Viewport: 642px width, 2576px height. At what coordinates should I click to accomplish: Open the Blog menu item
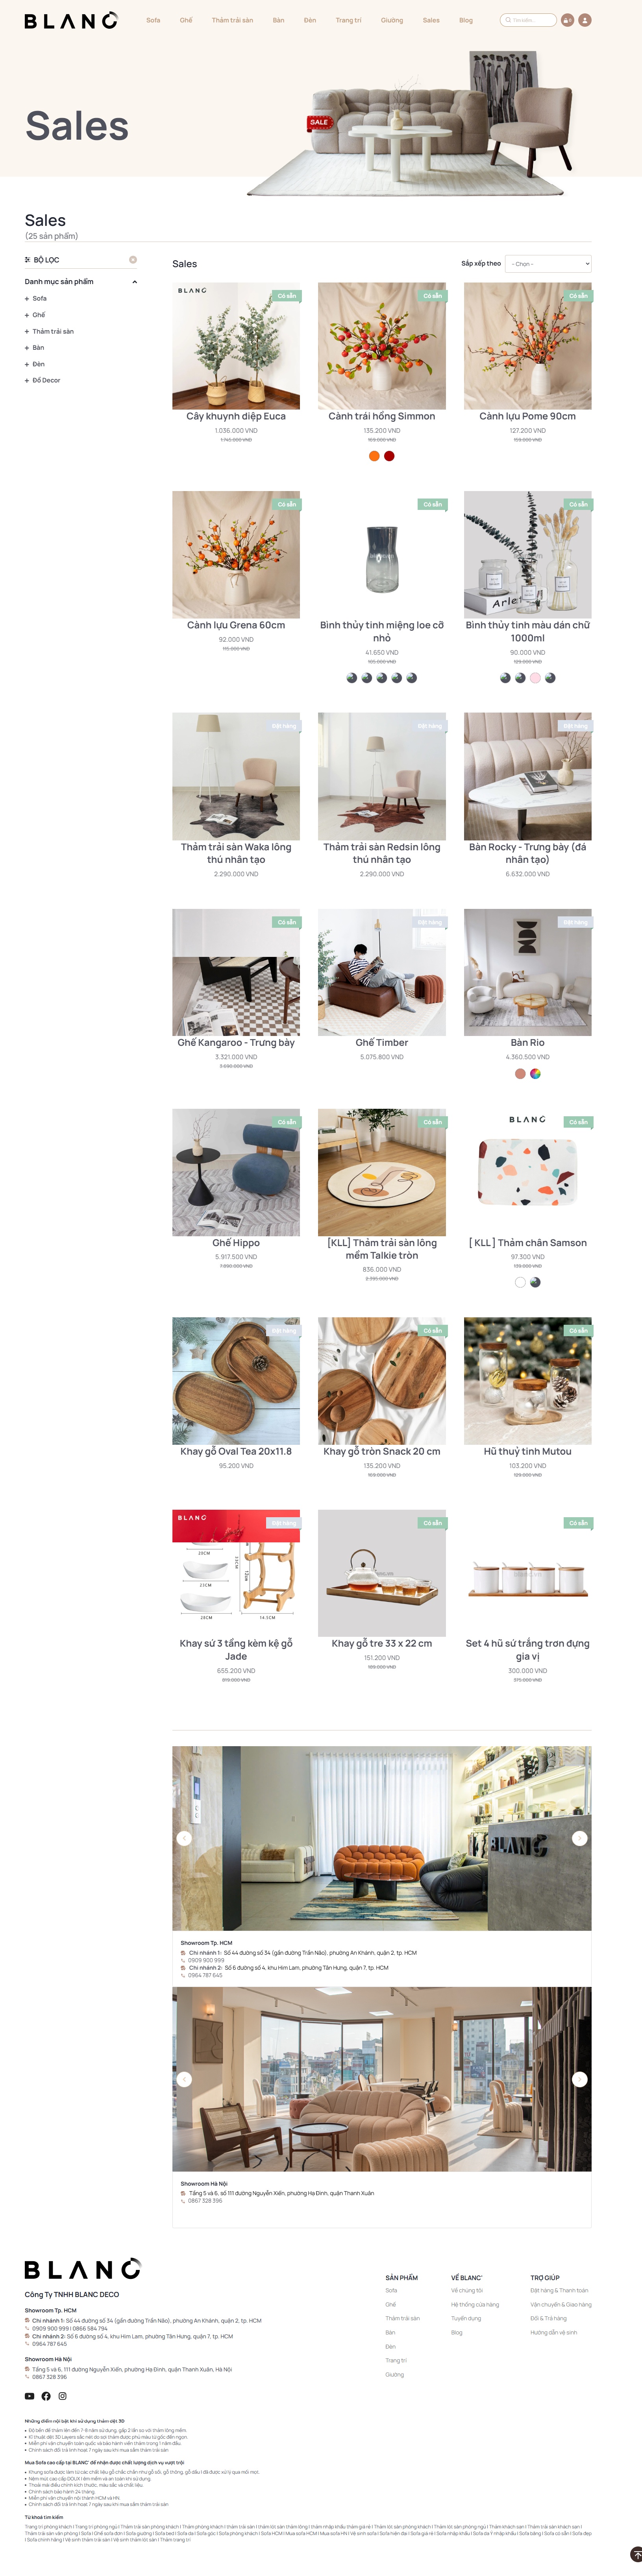pyautogui.click(x=466, y=20)
